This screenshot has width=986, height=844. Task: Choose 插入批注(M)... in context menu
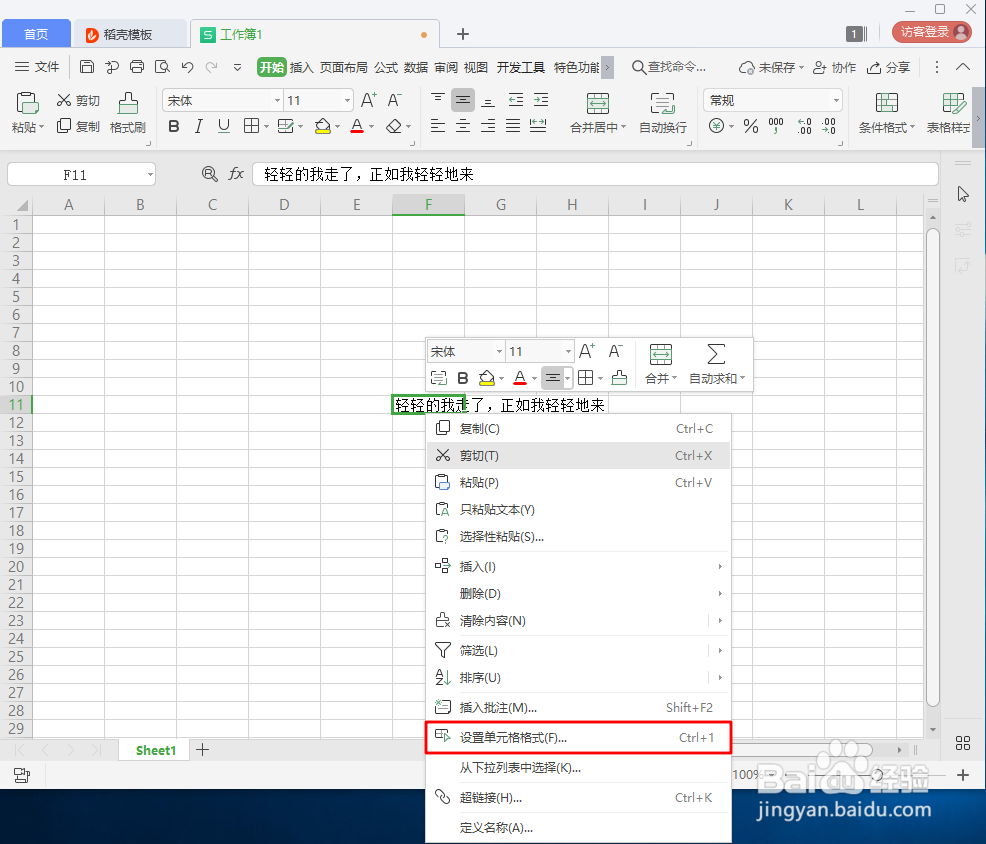pyautogui.click(x=578, y=708)
